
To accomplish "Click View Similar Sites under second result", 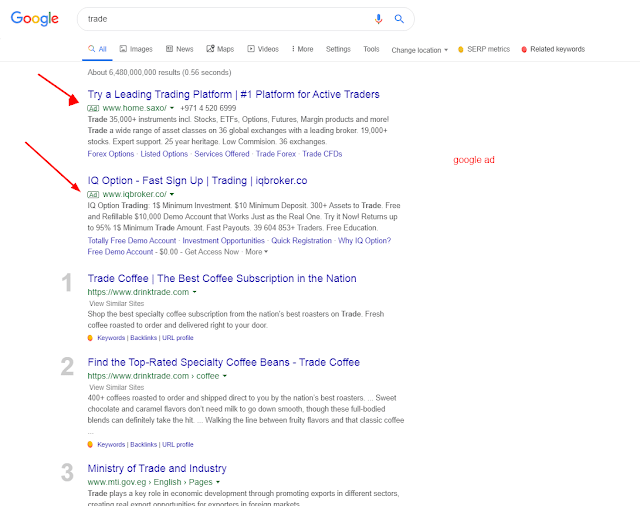I will point(117,387).
